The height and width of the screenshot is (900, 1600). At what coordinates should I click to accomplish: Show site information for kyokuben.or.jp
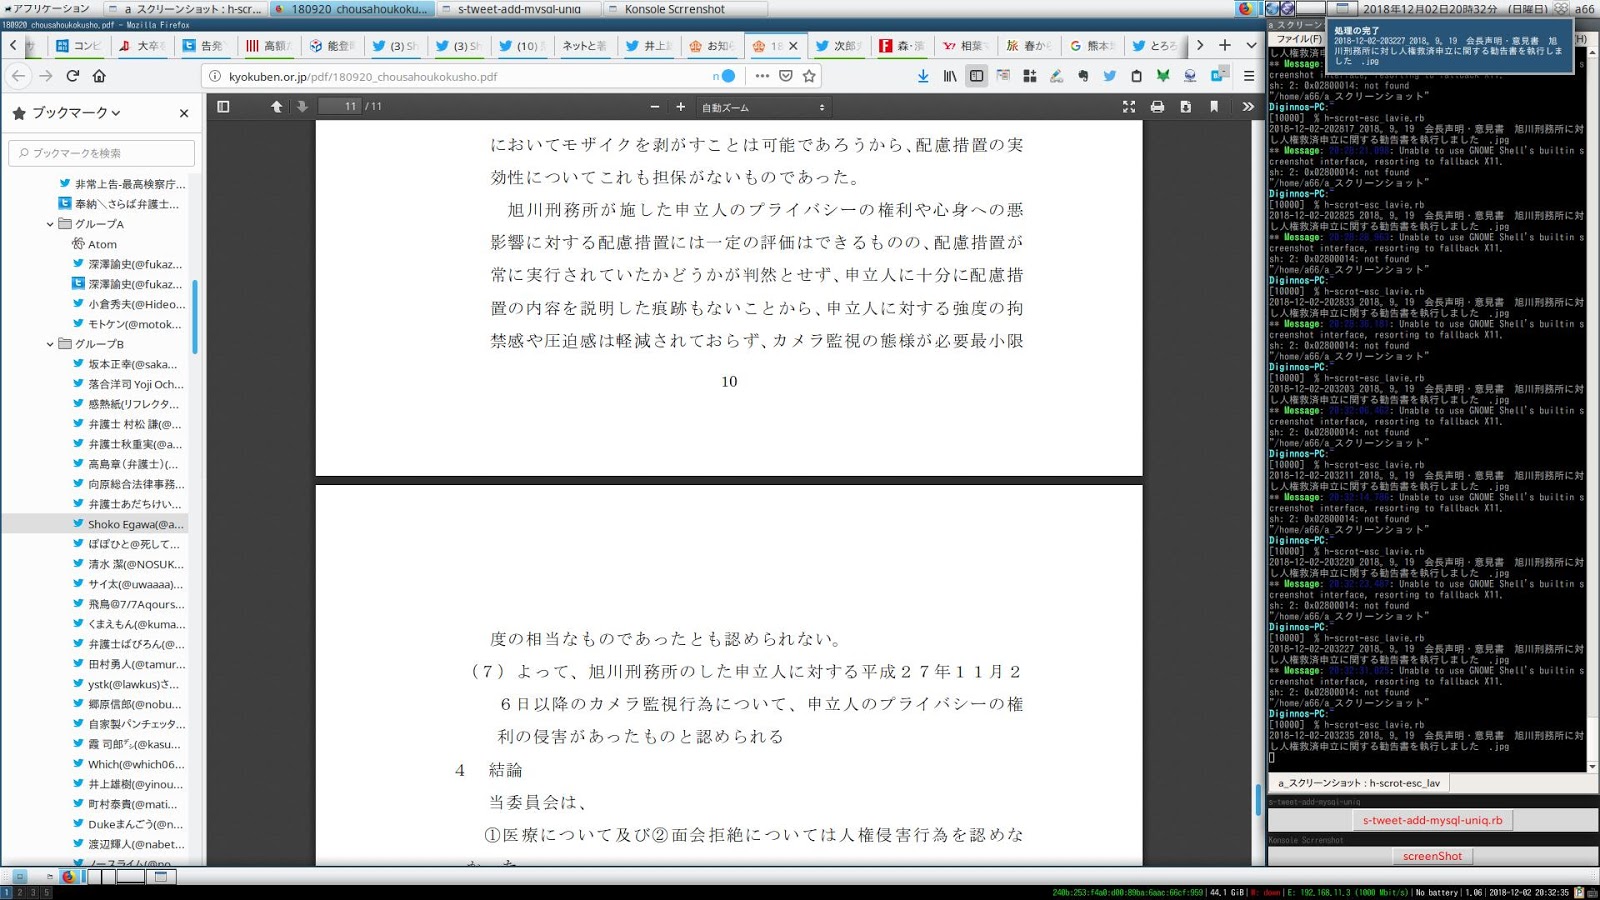coord(214,76)
